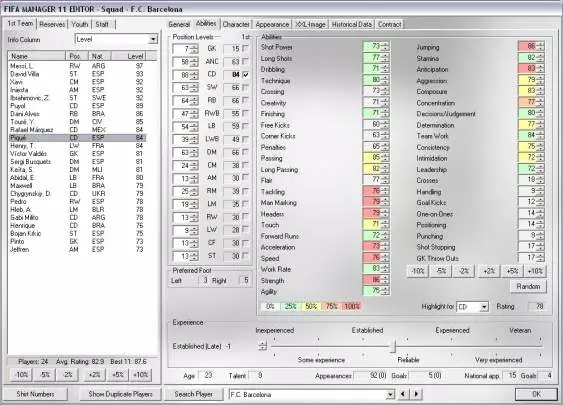Adjust the Strength value spinner
This screenshot has height=405, width=563.
click(385, 280)
